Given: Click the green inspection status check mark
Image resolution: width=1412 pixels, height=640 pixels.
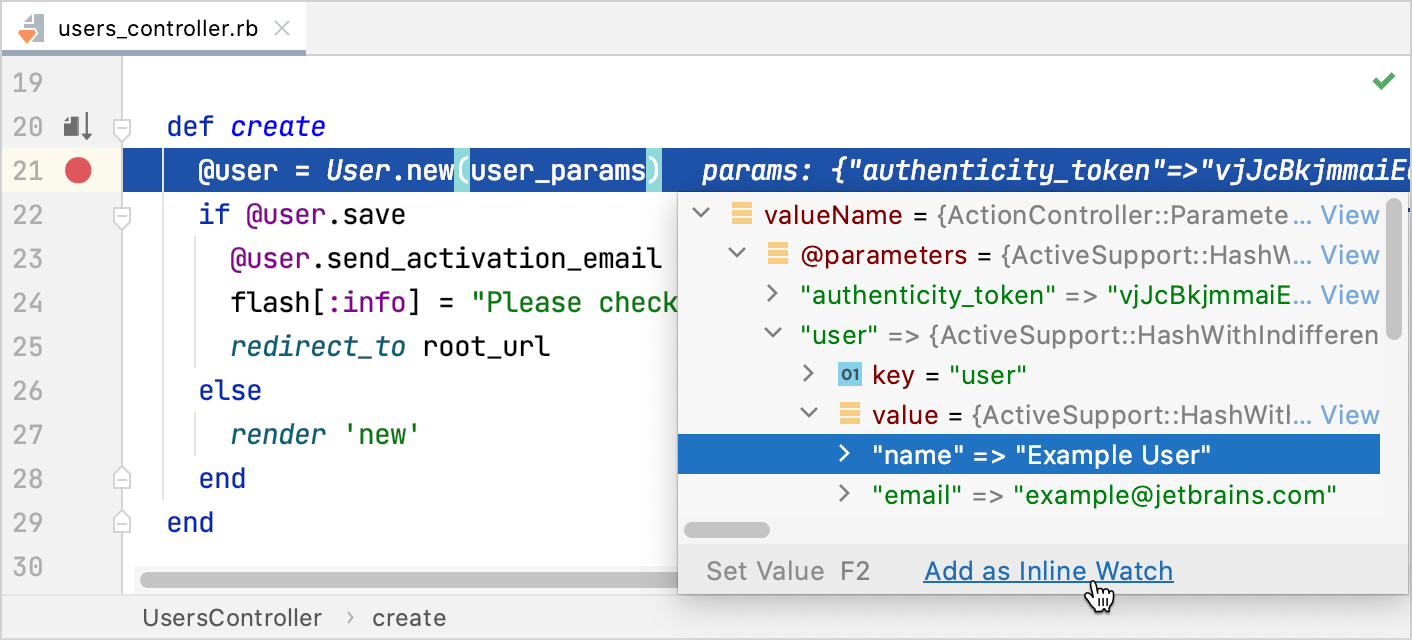Looking at the screenshot, I should click(1385, 80).
